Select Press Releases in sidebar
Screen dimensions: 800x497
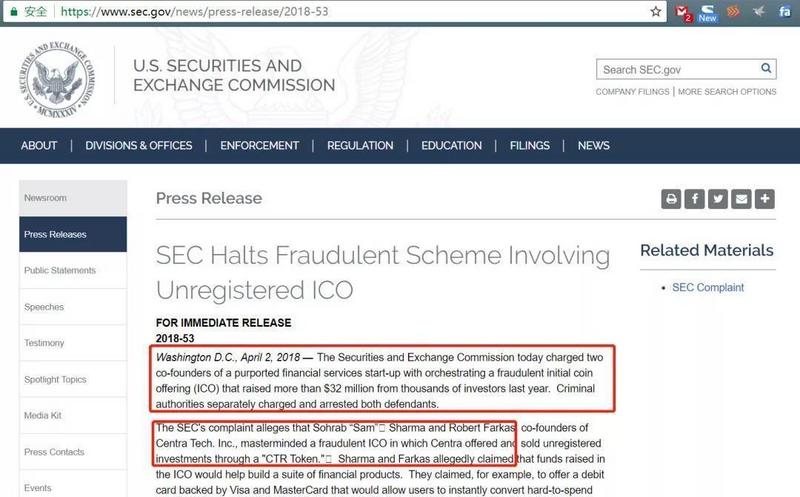[x=73, y=234]
